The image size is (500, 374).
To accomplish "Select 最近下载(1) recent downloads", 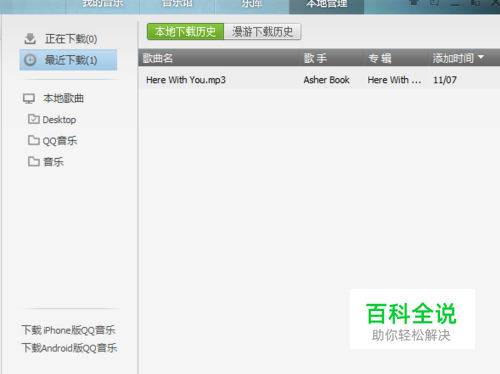I will coord(68,60).
